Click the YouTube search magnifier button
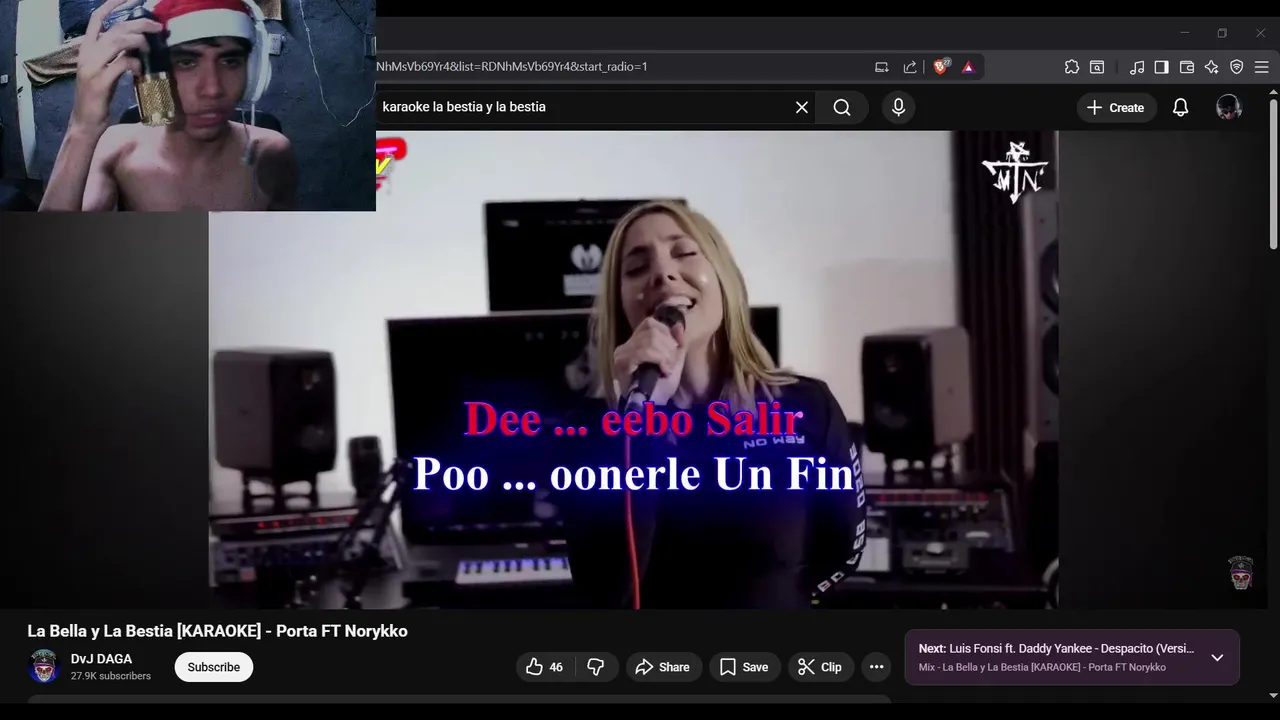The width and height of the screenshot is (1280, 720). click(x=842, y=107)
